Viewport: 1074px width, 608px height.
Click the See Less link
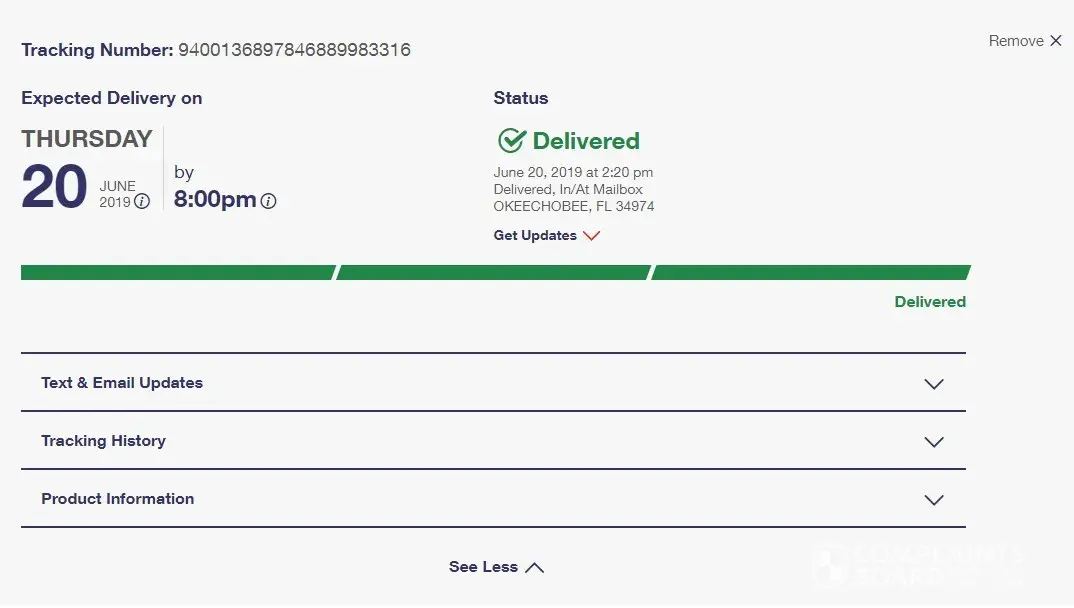click(483, 567)
